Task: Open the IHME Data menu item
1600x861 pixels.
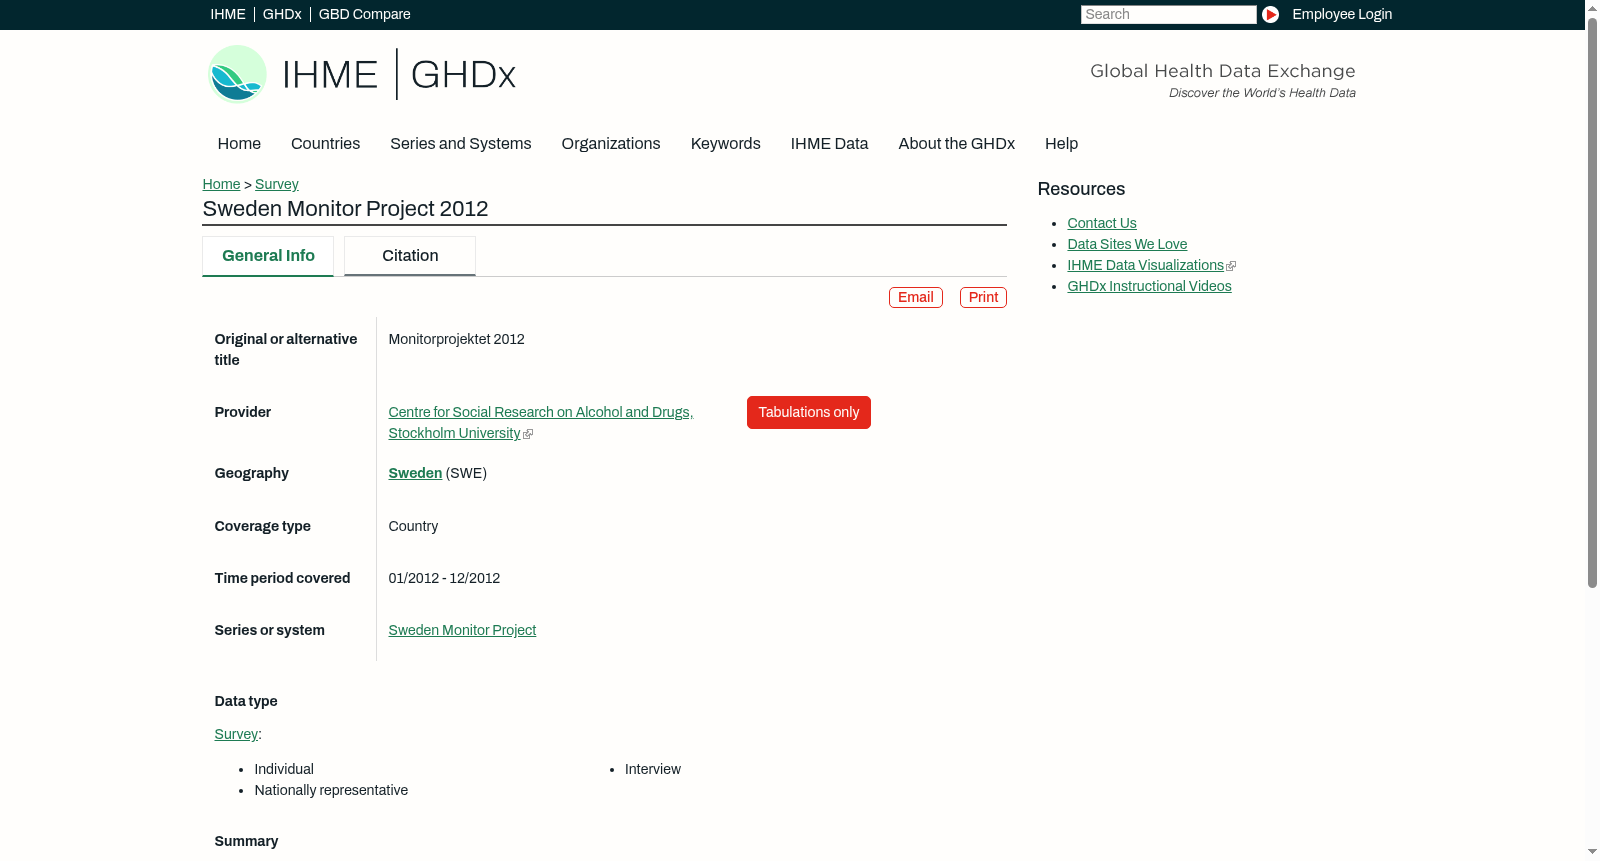Action: pos(829,143)
